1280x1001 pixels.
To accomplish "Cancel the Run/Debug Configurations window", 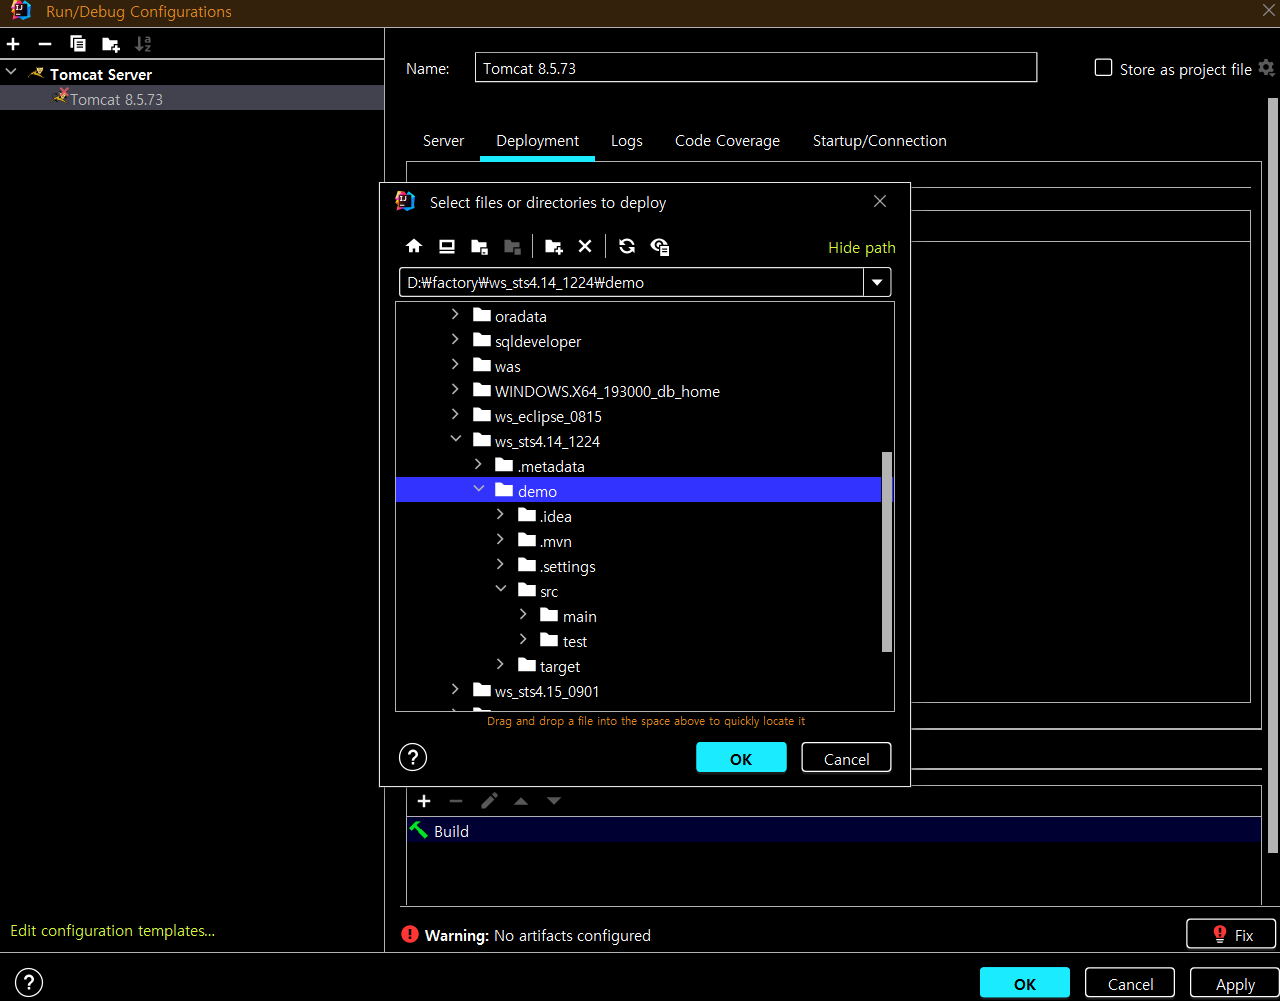I will coord(1130,984).
